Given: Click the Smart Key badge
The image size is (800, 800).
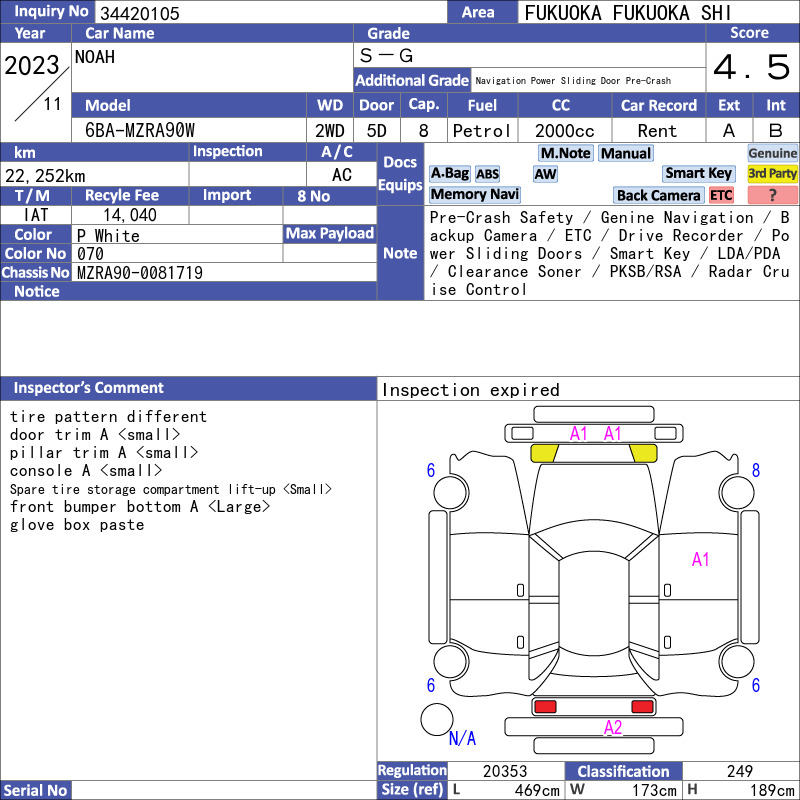Looking at the screenshot, I should [x=699, y=173].
